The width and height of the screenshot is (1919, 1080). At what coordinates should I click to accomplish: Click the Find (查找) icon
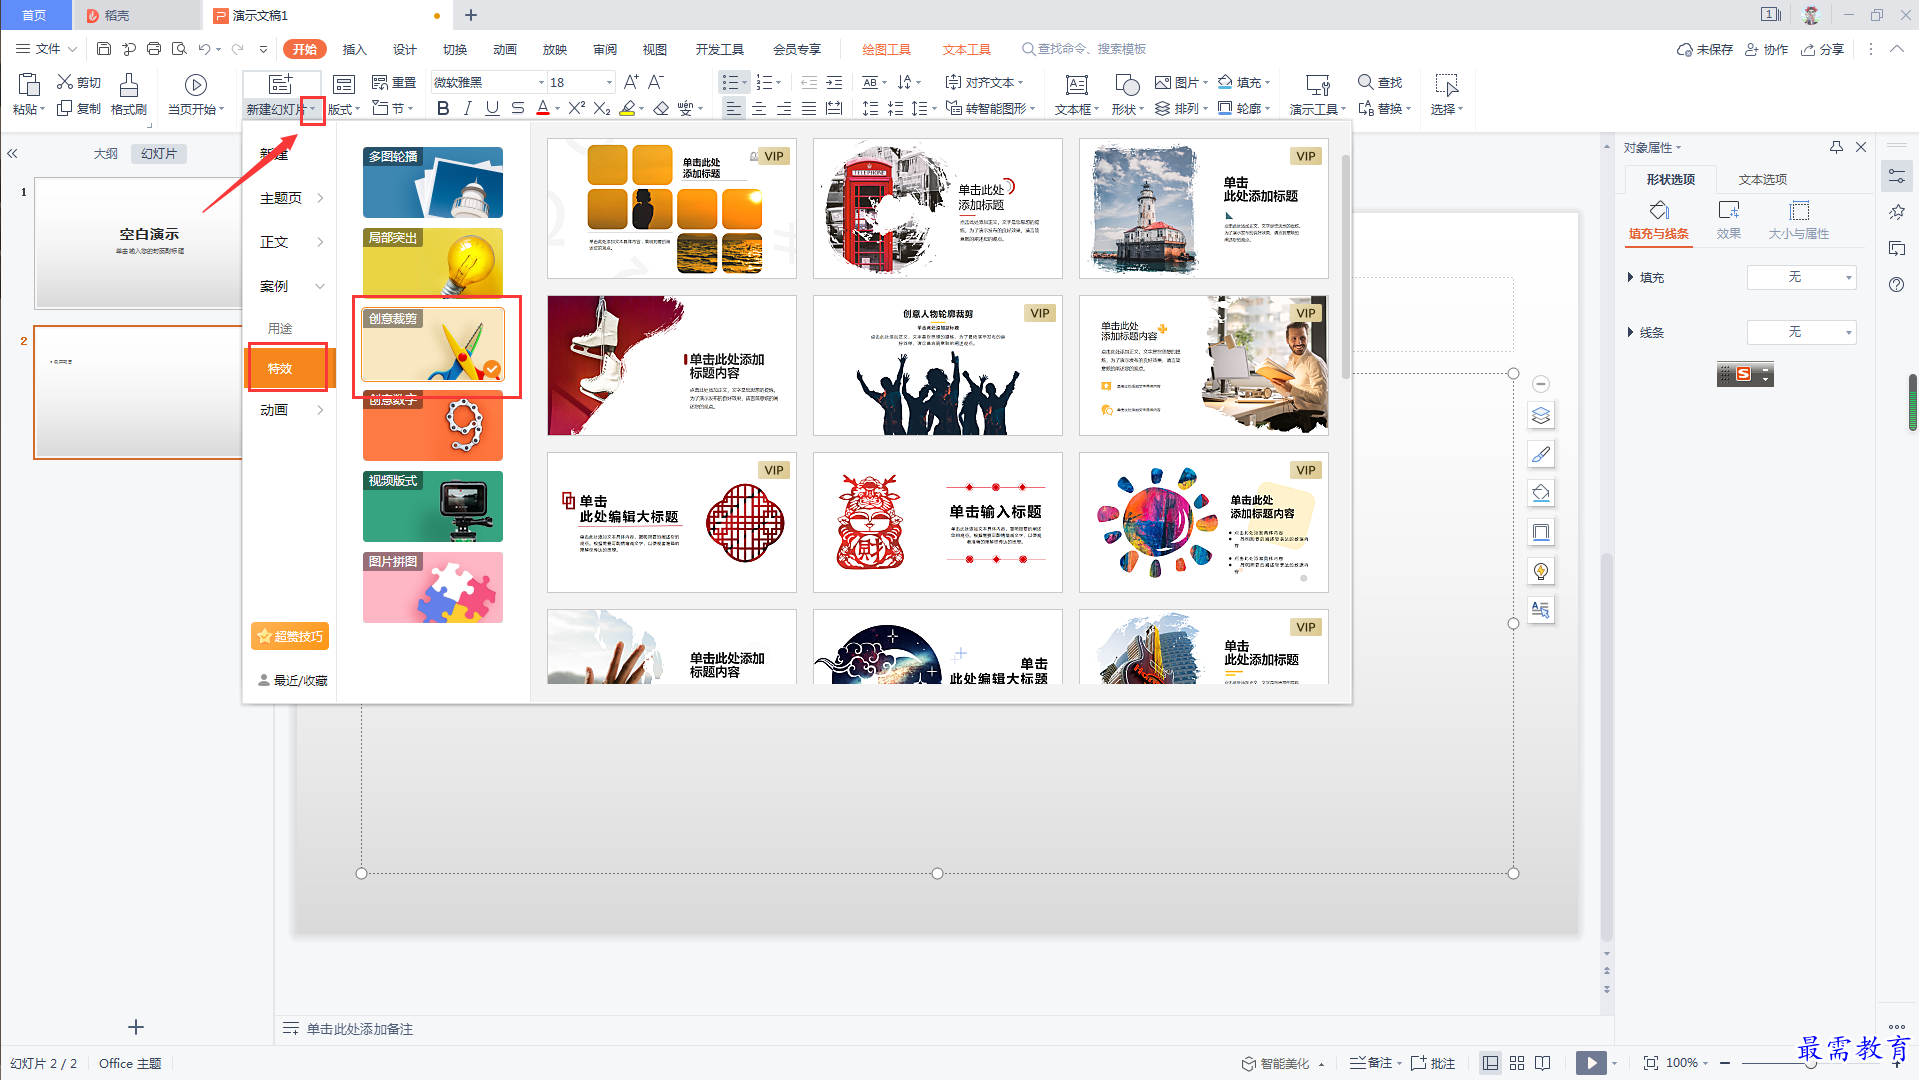[x=1365, y=82]
